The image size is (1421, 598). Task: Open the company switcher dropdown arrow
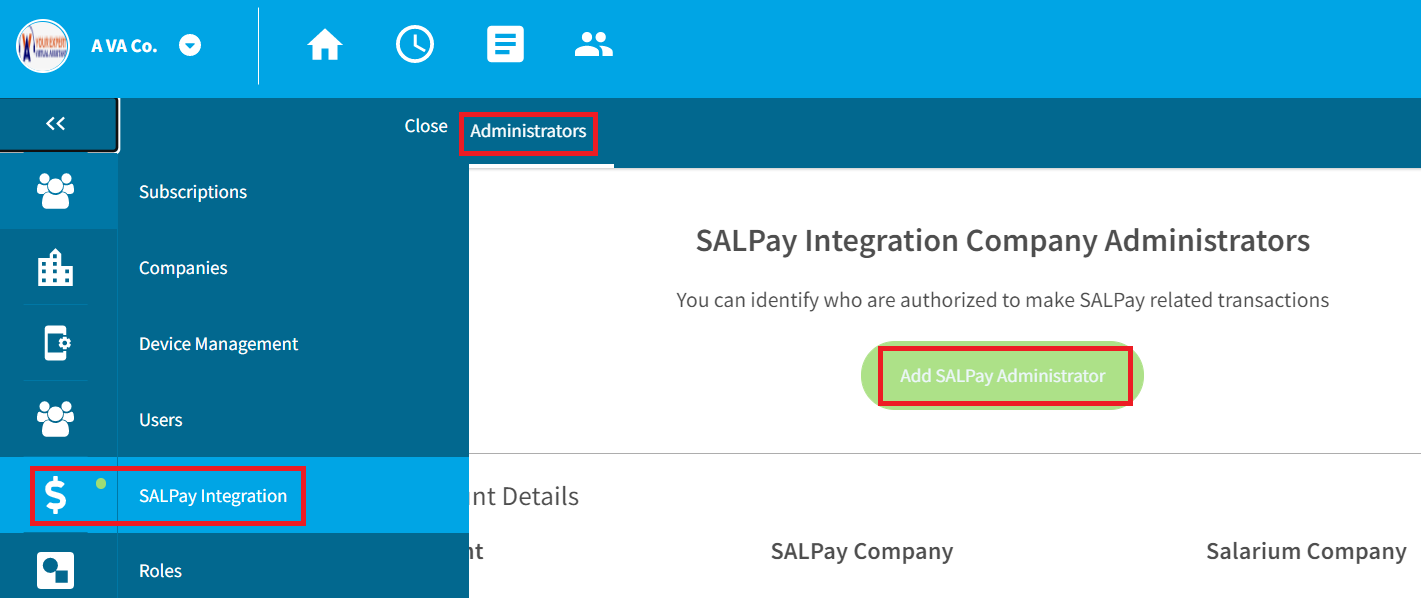190,46
